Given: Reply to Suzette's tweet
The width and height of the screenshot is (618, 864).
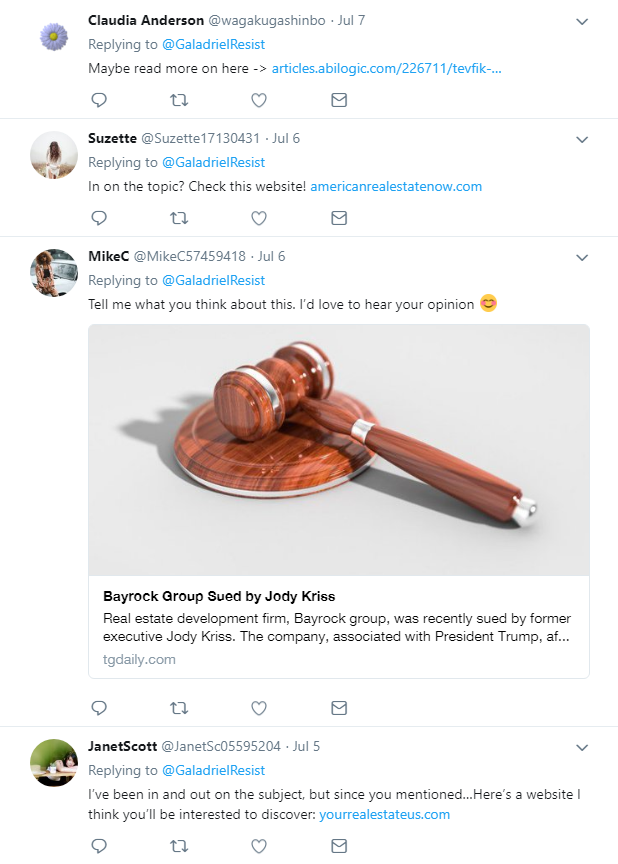Looking at the screenshot, I should [x=99, y=218].
